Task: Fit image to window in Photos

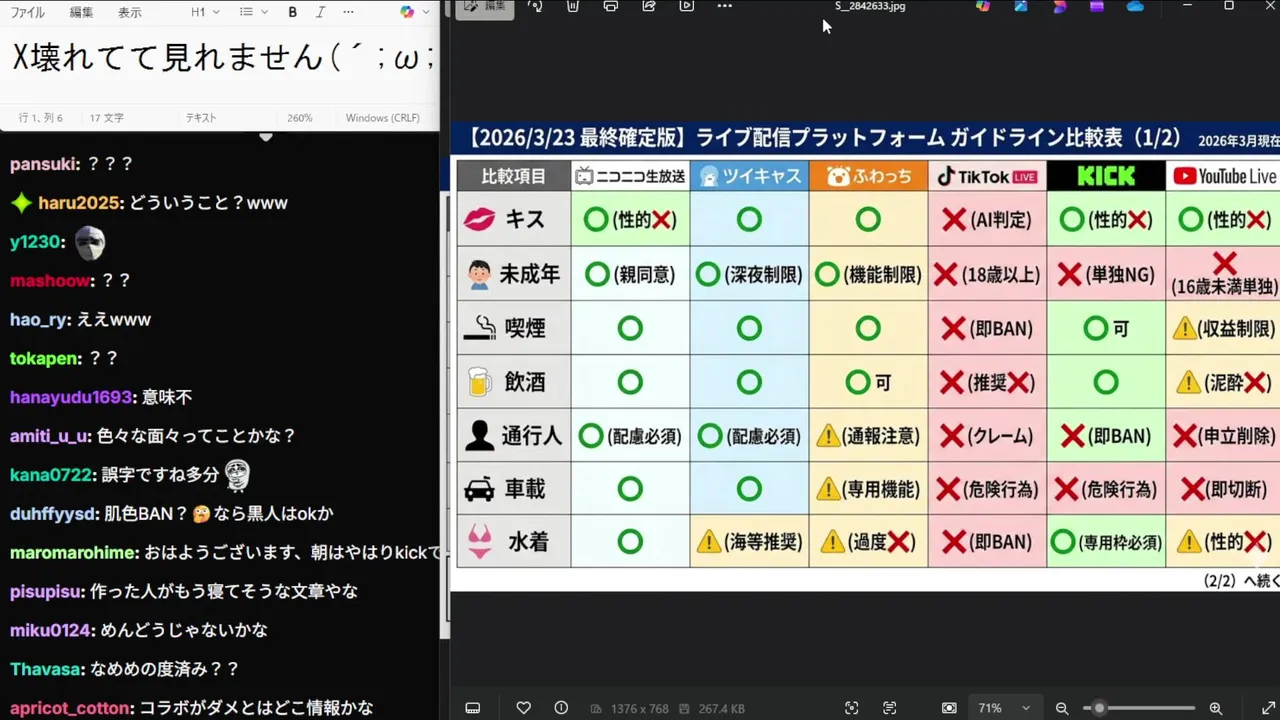Action: [949, 708]
